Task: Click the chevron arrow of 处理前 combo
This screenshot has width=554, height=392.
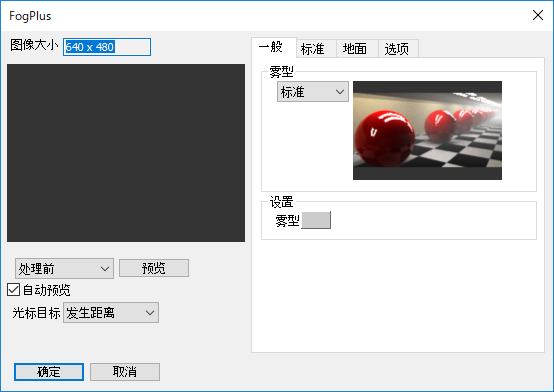Action: (105, 269)
